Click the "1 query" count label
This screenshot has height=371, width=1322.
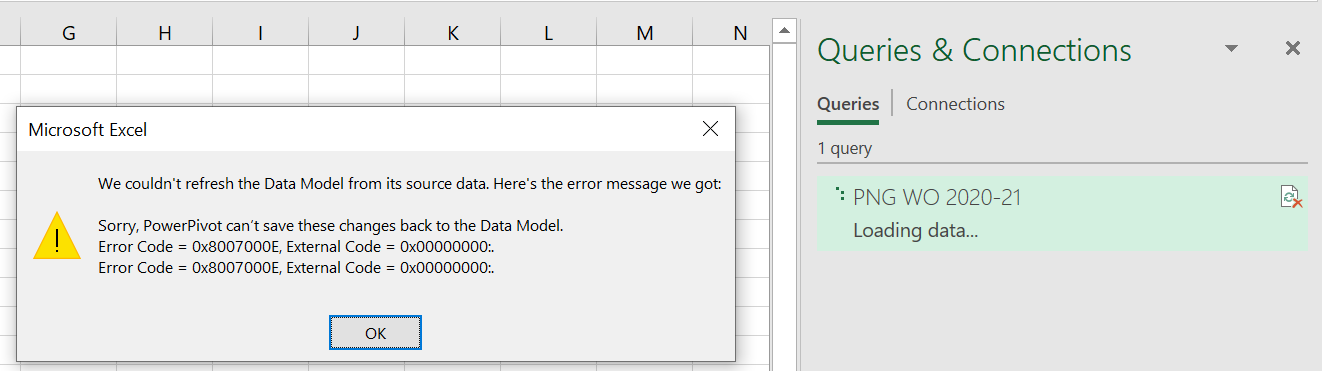pos(844,149)
